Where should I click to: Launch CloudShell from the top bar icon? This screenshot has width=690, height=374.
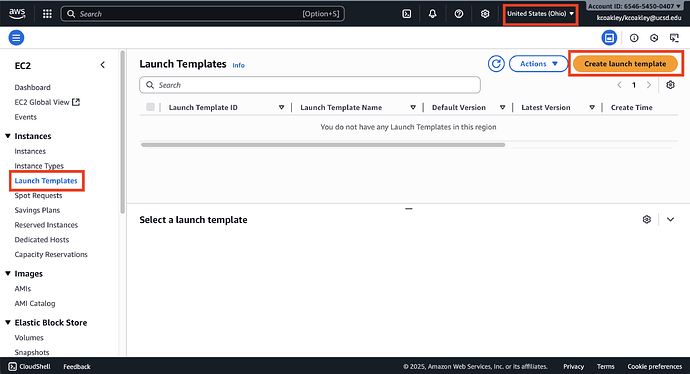coord(407,14)
